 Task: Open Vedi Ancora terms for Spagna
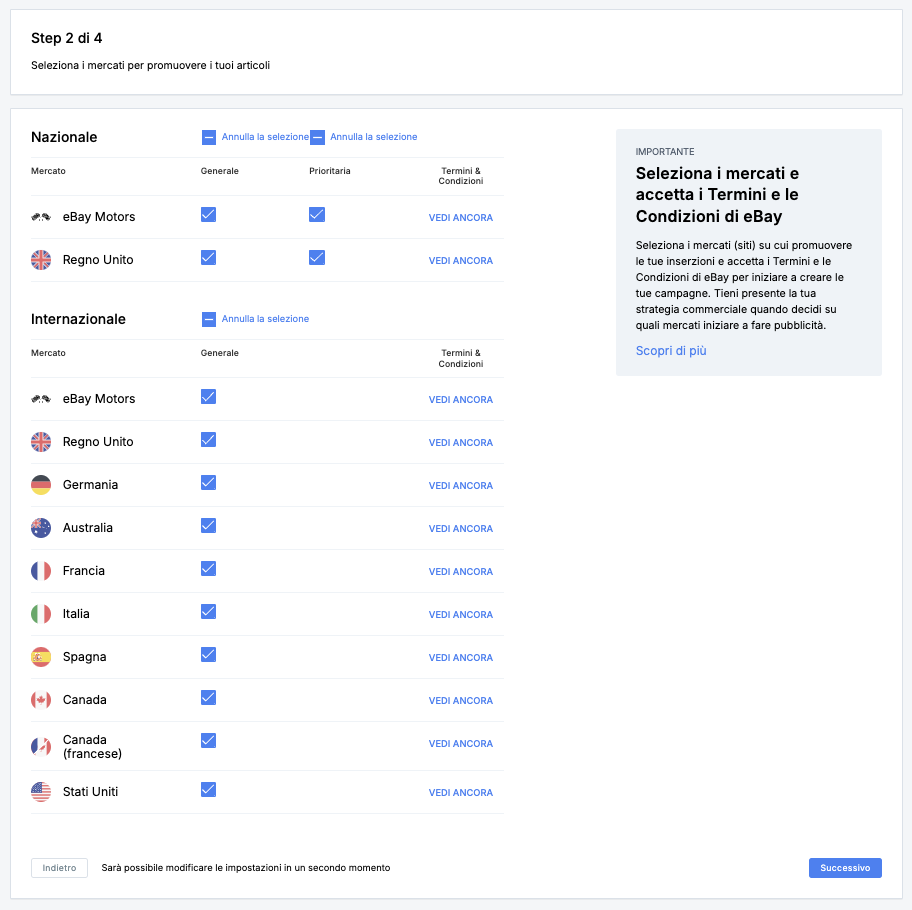tap(460, 658)
